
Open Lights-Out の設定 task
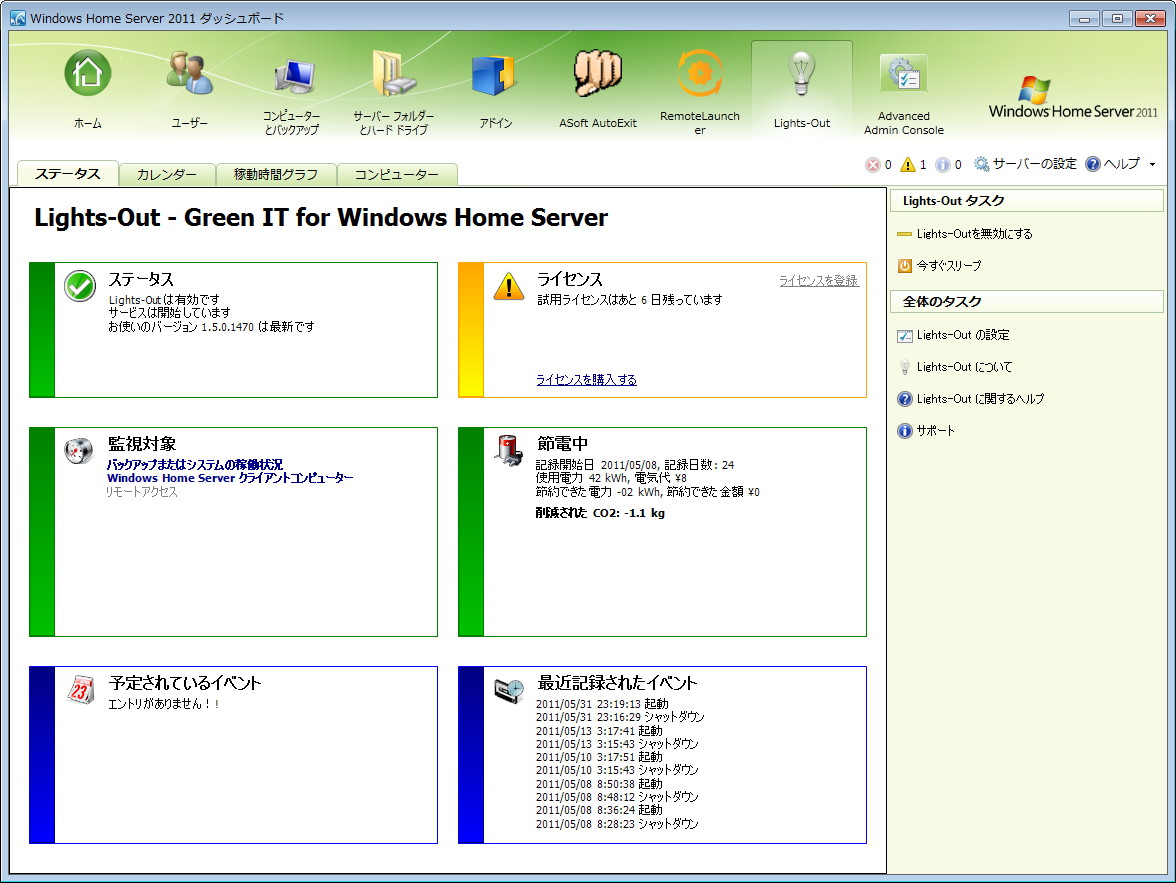coord(963,335)
